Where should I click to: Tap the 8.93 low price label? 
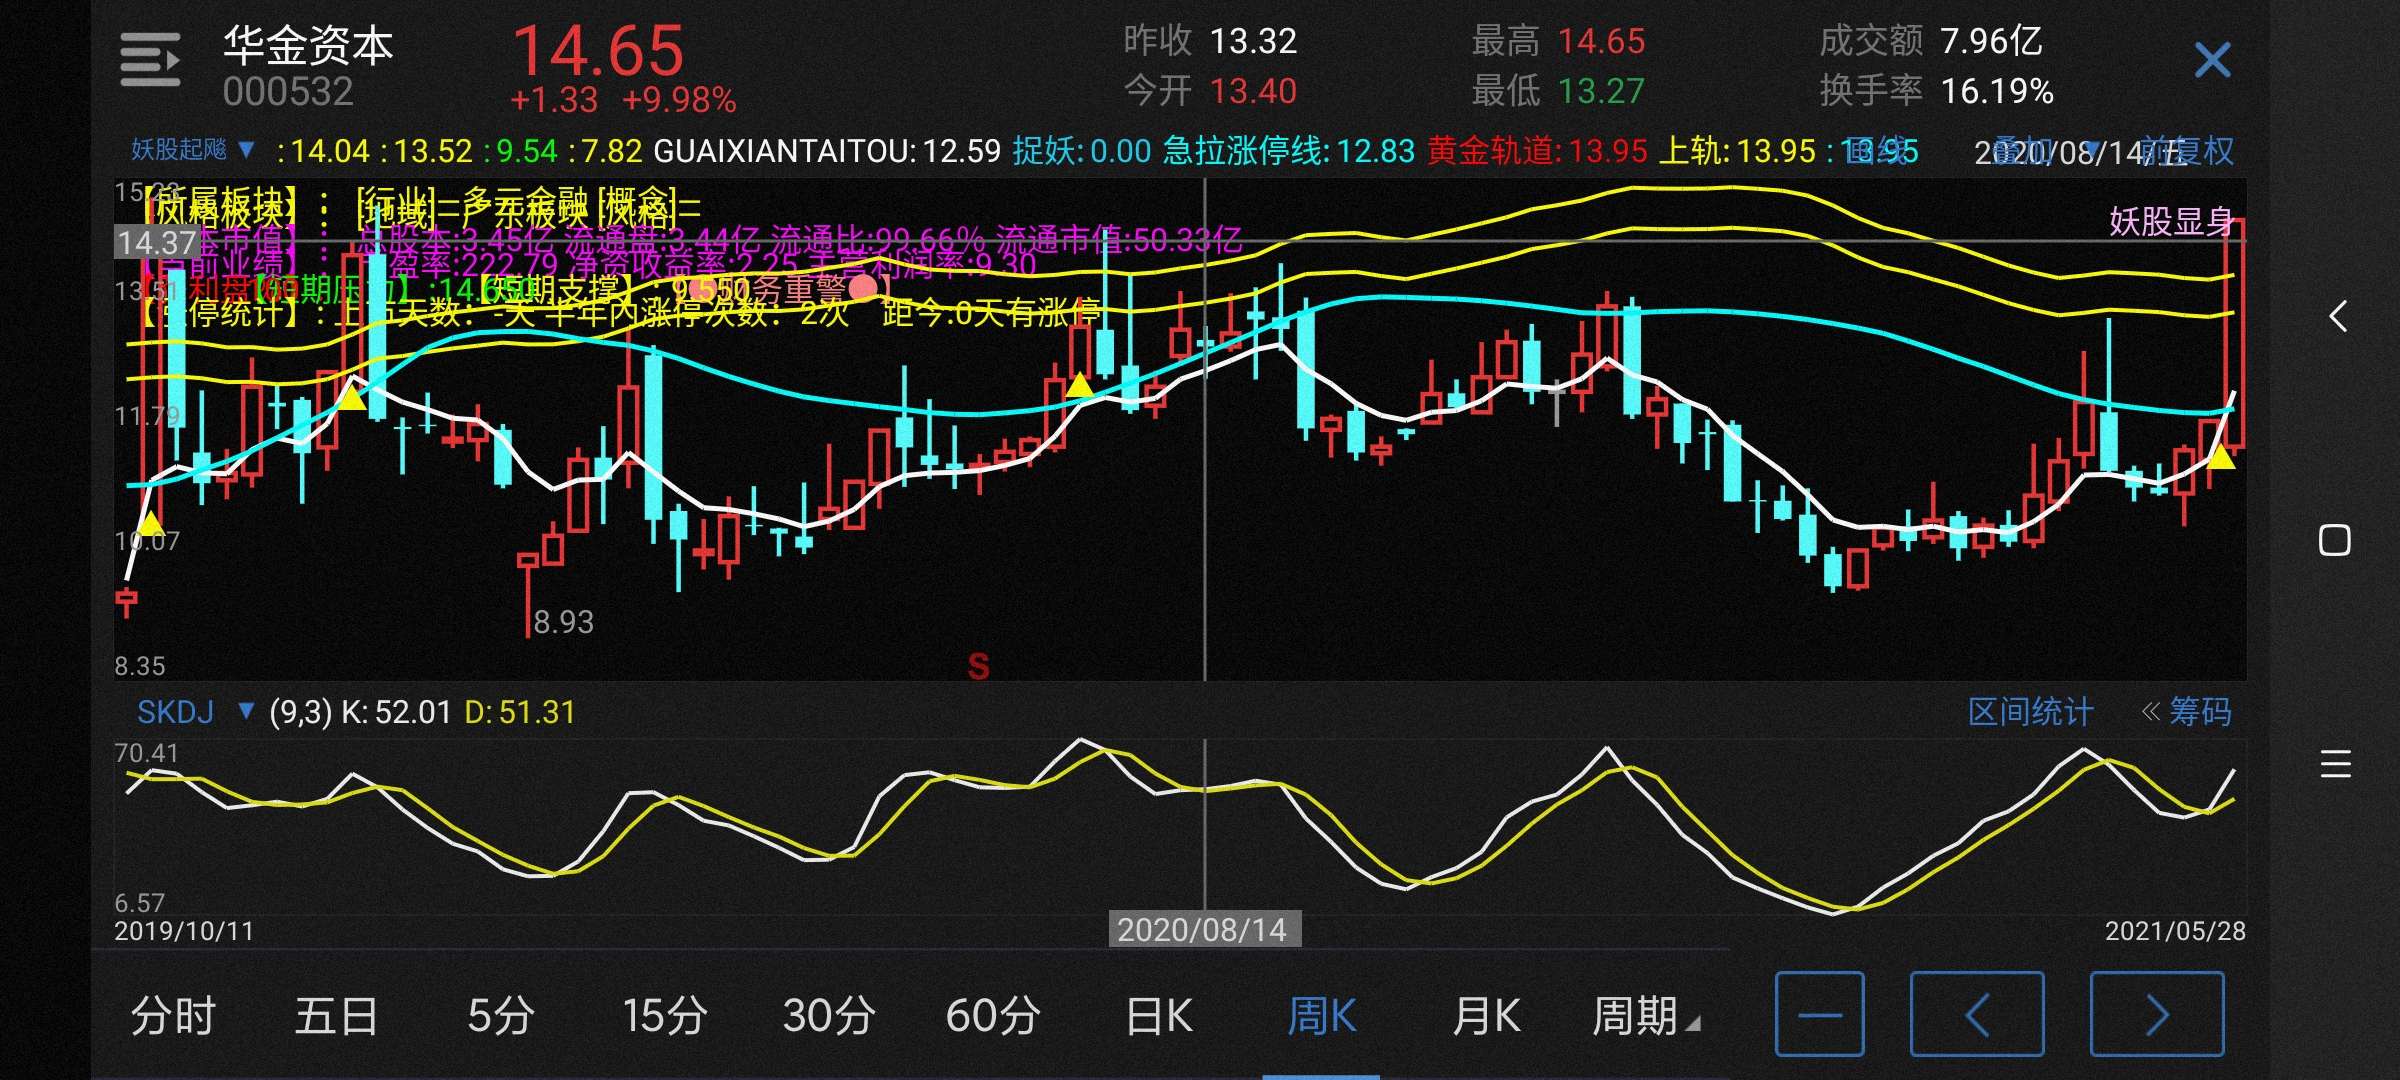click(x=564, y=622)
